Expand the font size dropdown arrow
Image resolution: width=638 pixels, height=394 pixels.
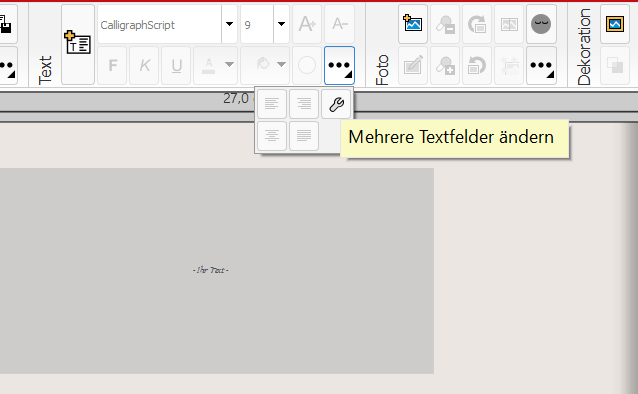[x=281, y=24]
